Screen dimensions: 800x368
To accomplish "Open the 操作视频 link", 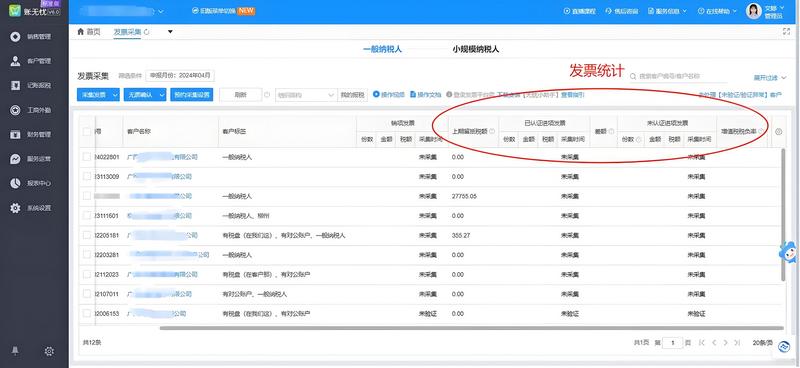I will coord(389,94).
